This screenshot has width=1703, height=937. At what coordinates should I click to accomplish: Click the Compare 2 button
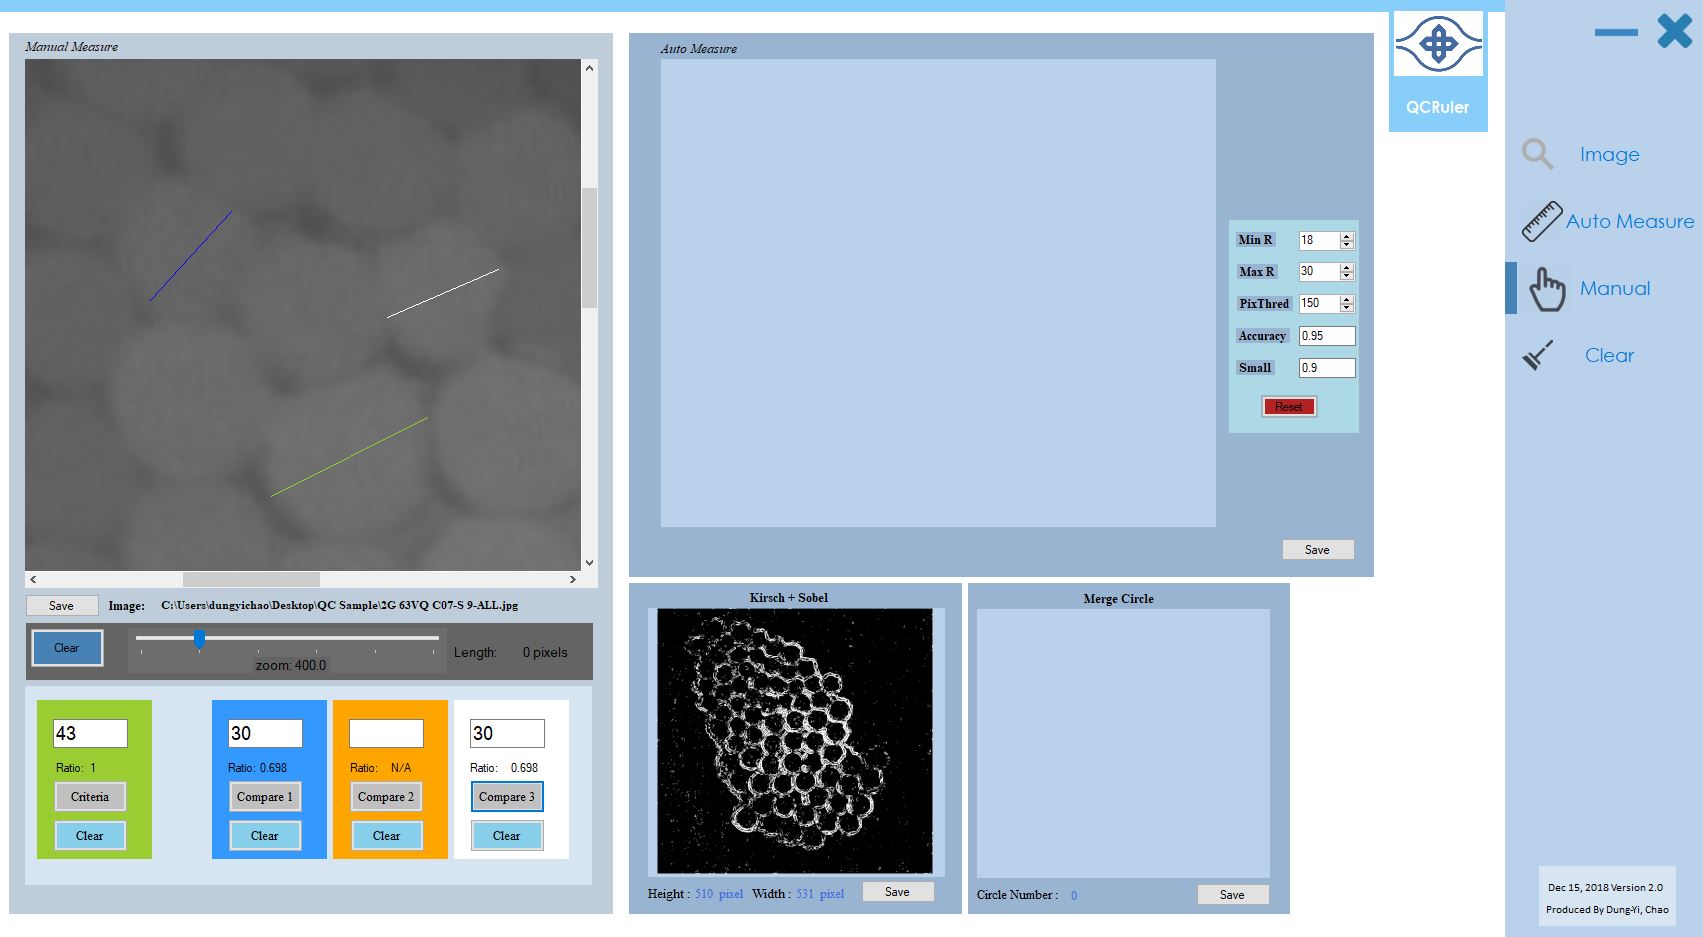coord(386,797)
